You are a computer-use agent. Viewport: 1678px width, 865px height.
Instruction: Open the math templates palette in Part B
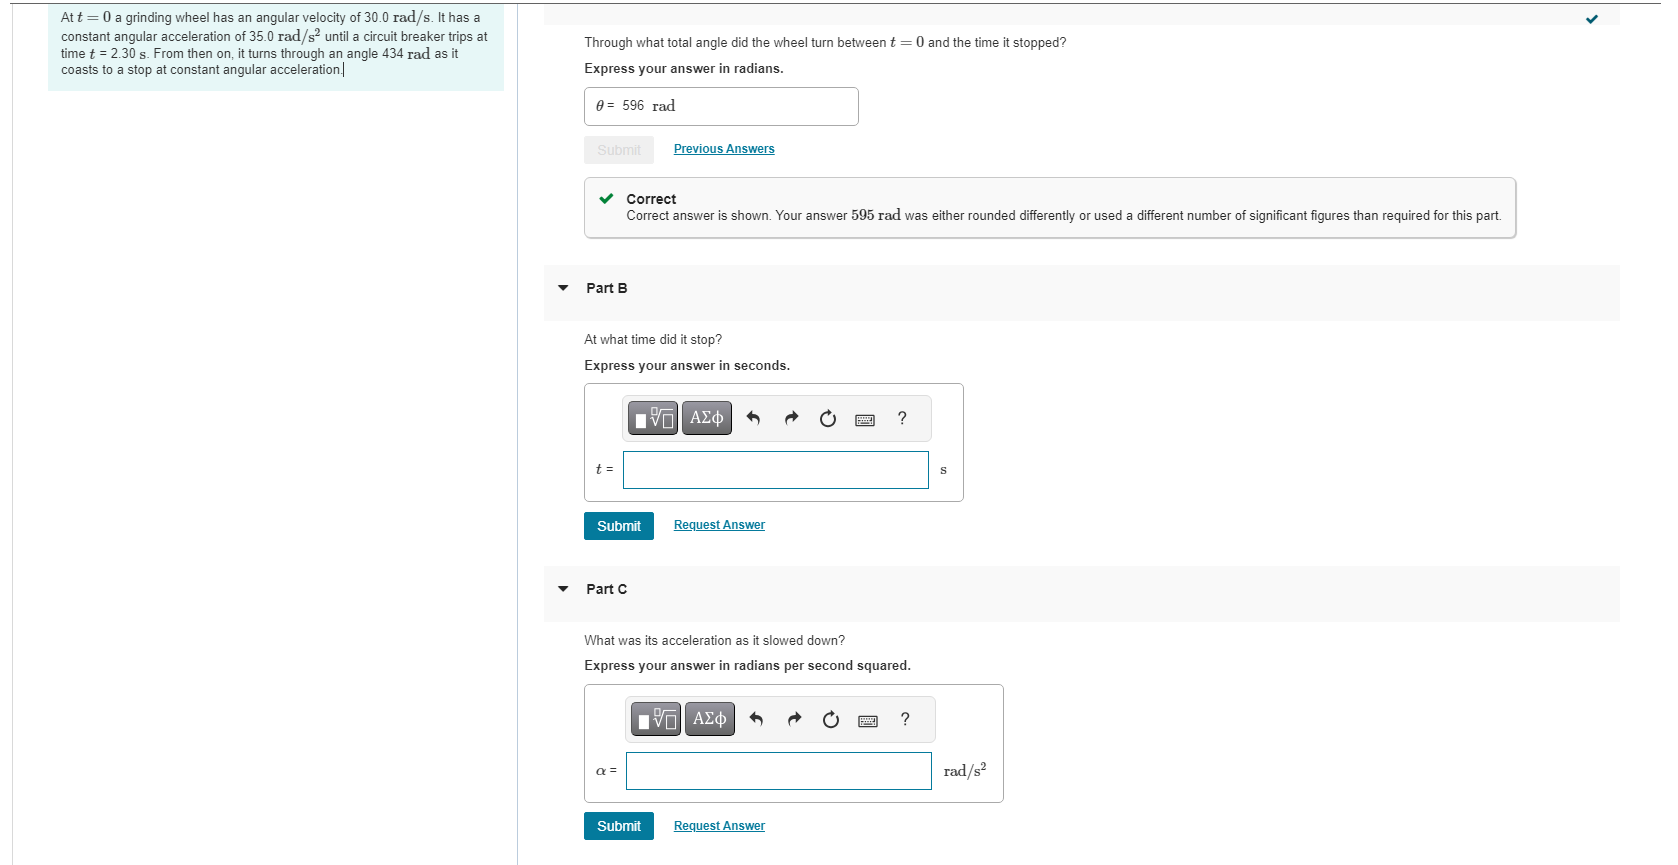tap(652, 418)
